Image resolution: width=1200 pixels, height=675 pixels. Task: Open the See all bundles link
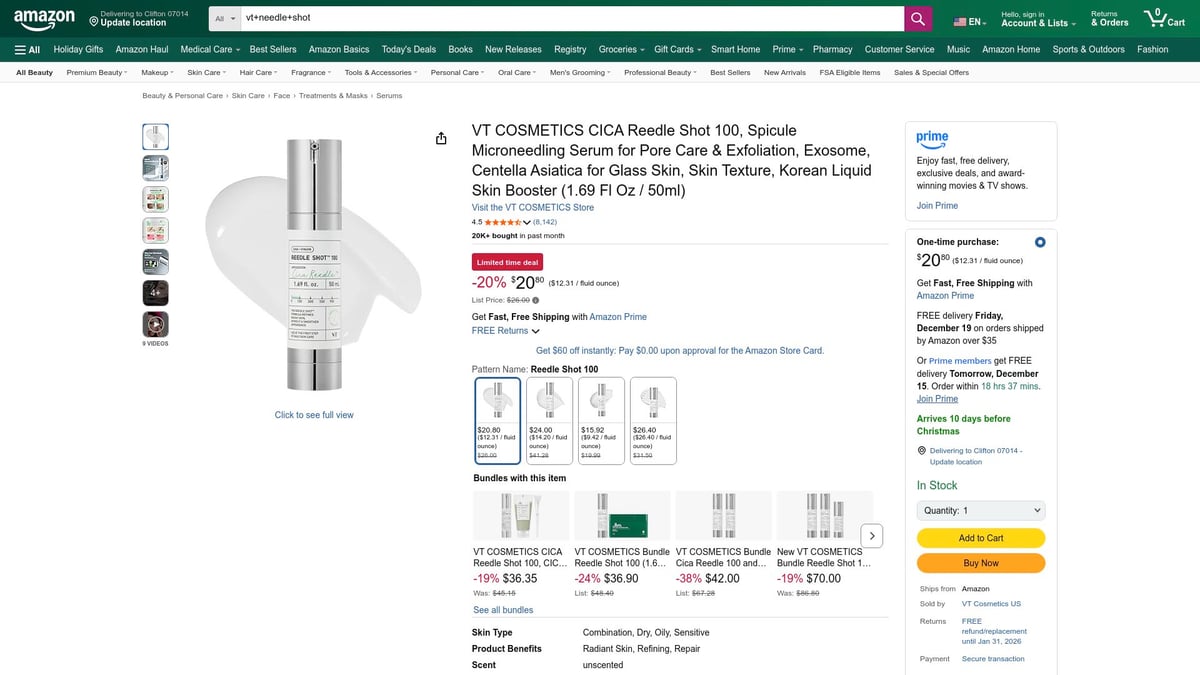tap(503, 609)
